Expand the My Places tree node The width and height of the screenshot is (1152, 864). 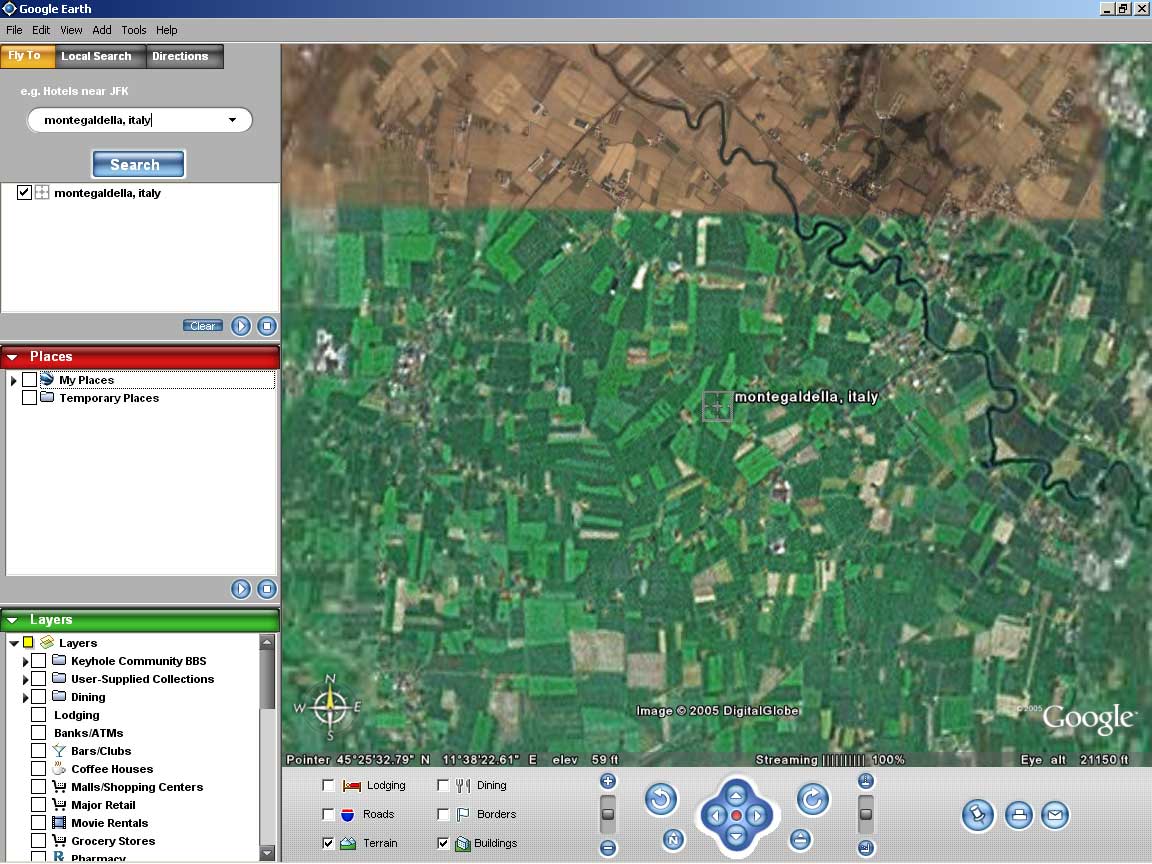pyautogui.click(x=13, y=381)
